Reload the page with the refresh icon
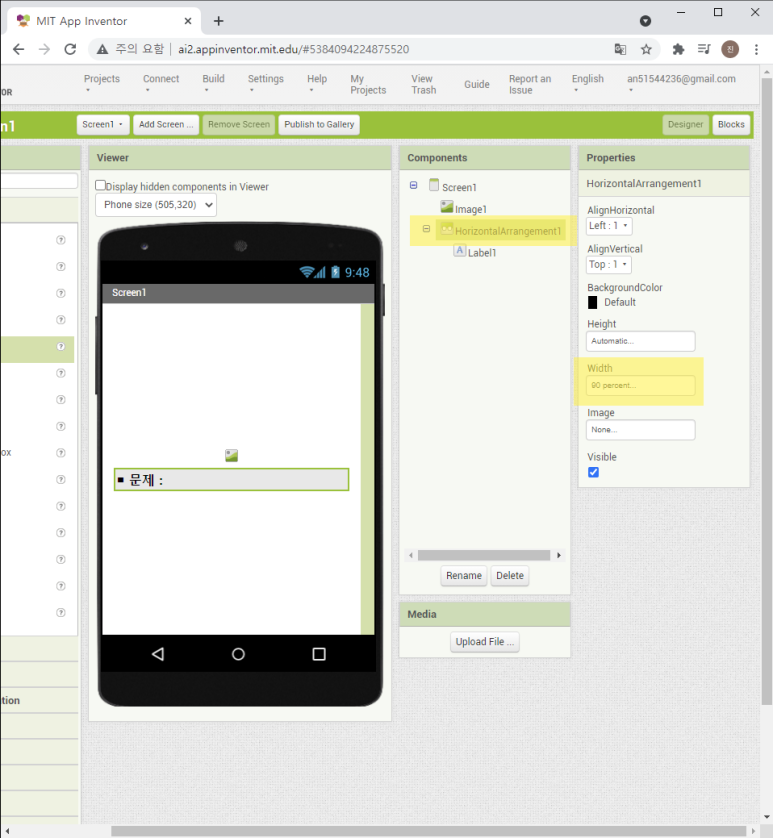773x838 pixels. coord(70,49)
